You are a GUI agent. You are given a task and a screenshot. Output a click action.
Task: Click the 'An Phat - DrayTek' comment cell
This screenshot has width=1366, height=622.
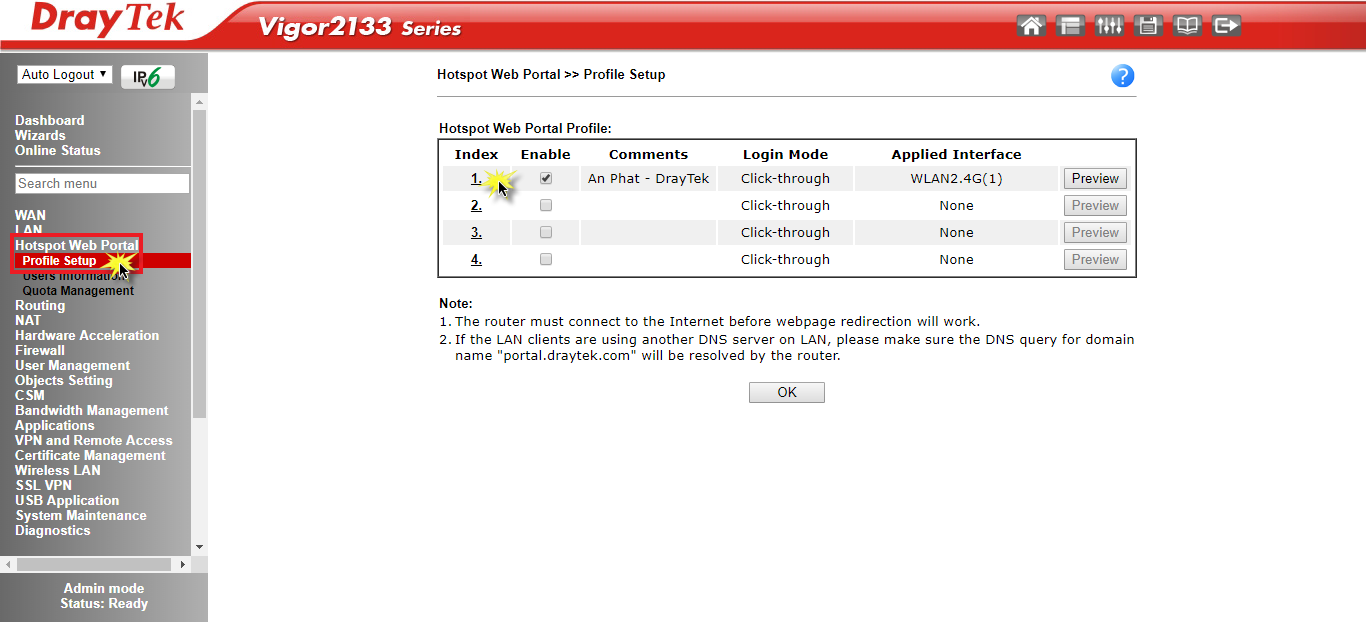click(648, 178)
